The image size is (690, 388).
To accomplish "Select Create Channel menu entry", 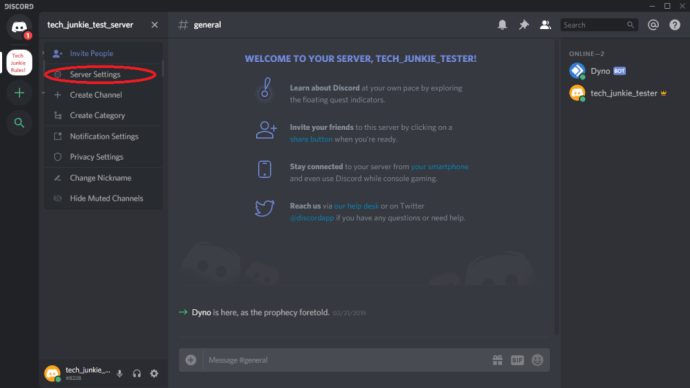I will coord(103,95).
